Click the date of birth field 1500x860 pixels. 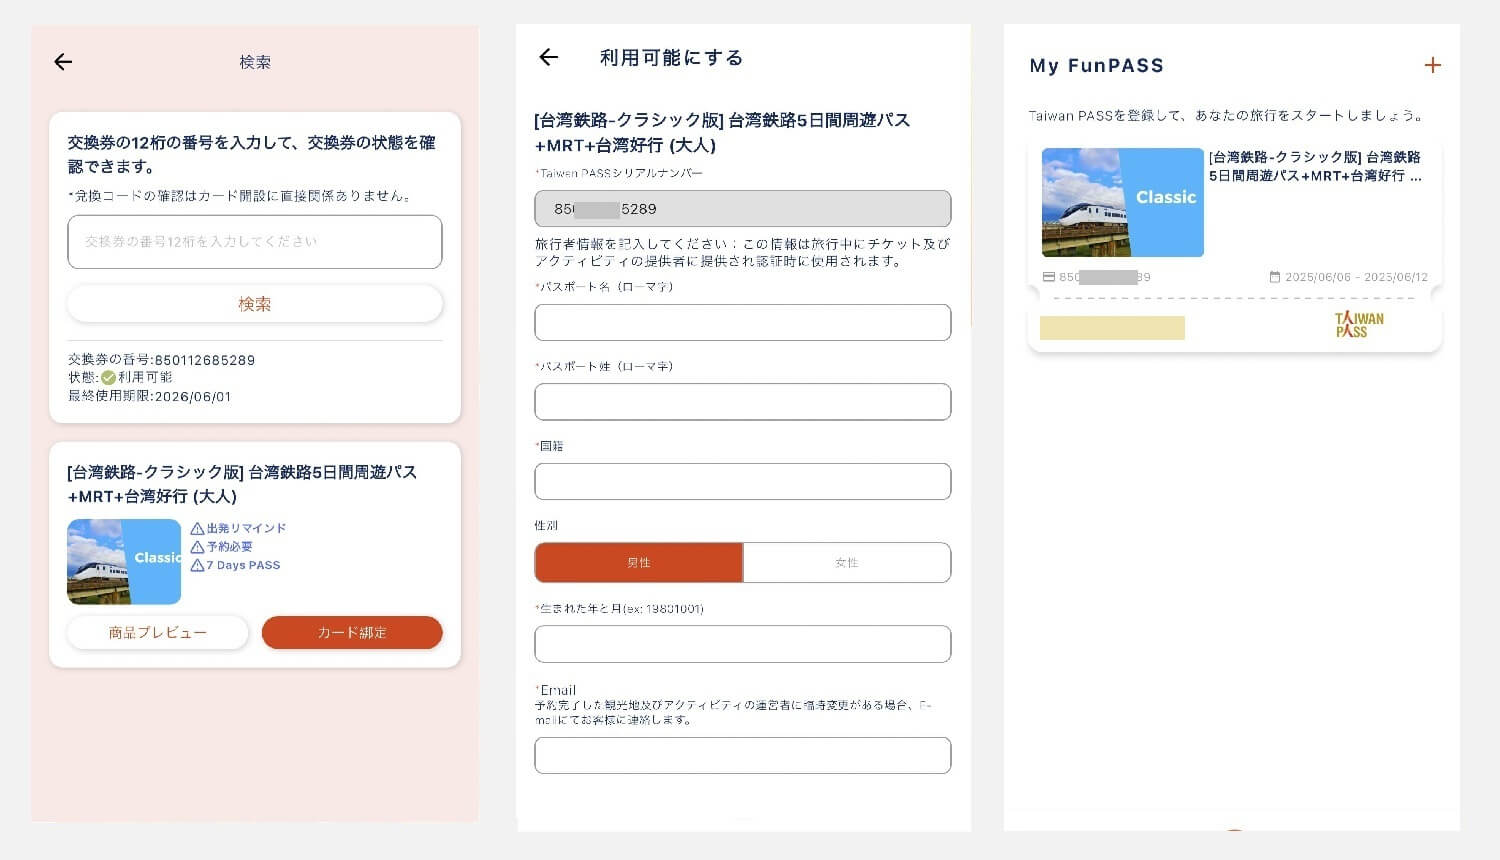click(x=742, y=644)
